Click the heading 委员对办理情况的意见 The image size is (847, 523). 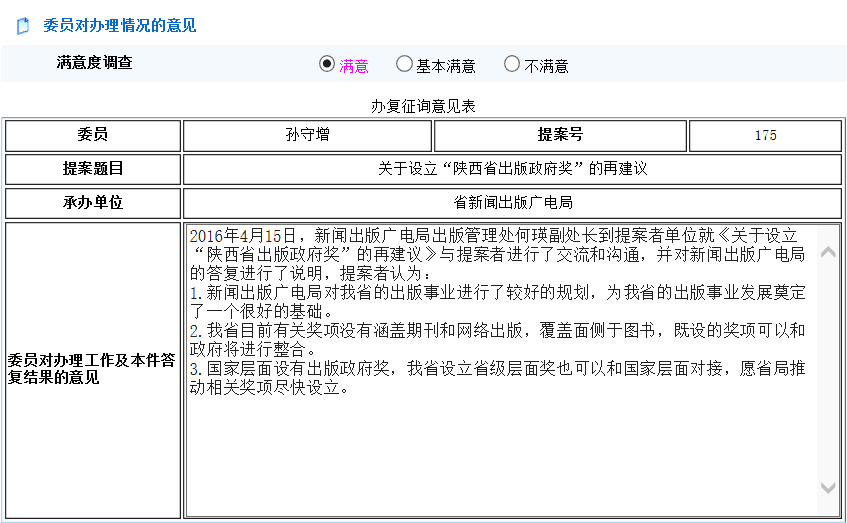coord(119,25)
